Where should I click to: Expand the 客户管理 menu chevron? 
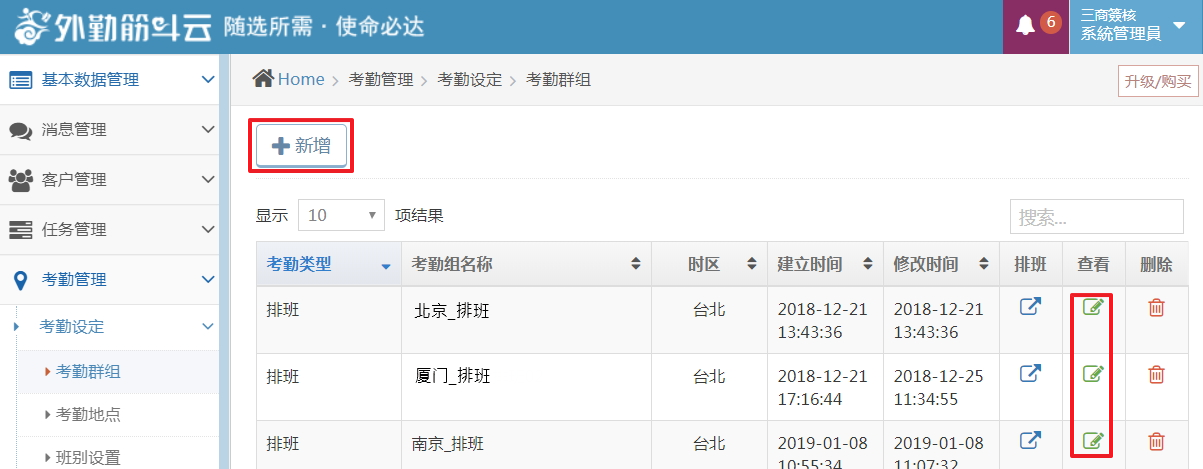coord(208,180)
